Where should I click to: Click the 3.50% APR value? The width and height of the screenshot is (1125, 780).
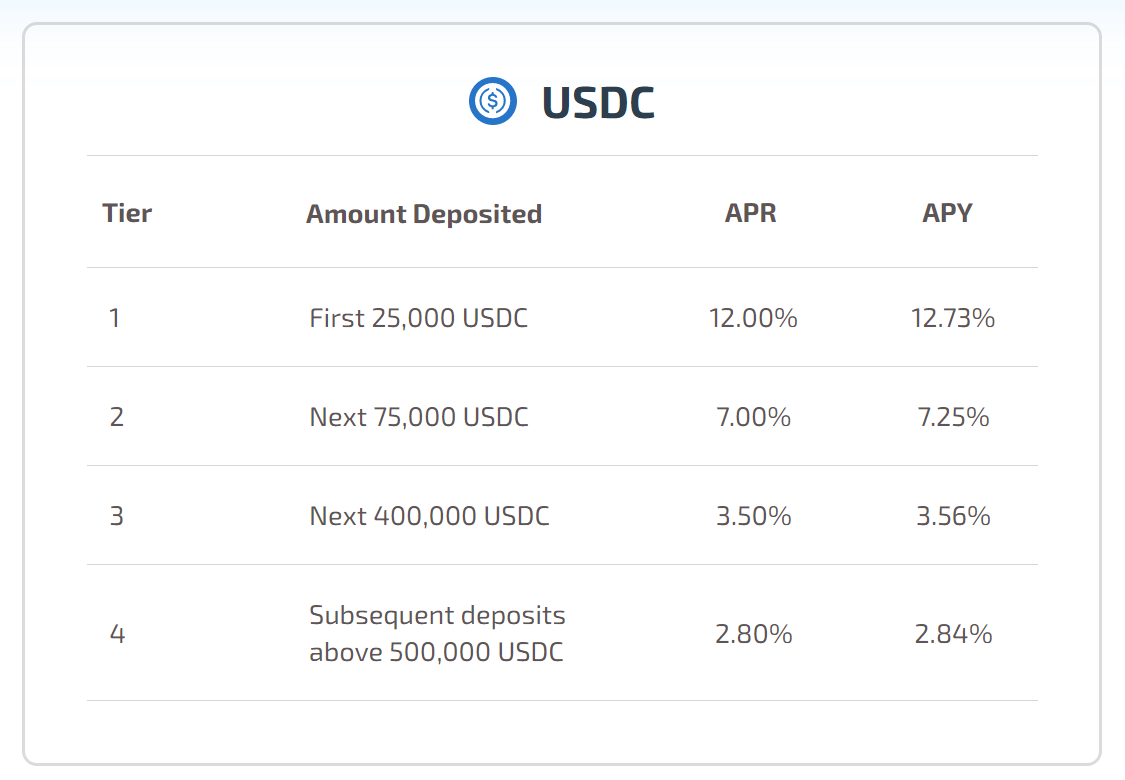[753, 516]
